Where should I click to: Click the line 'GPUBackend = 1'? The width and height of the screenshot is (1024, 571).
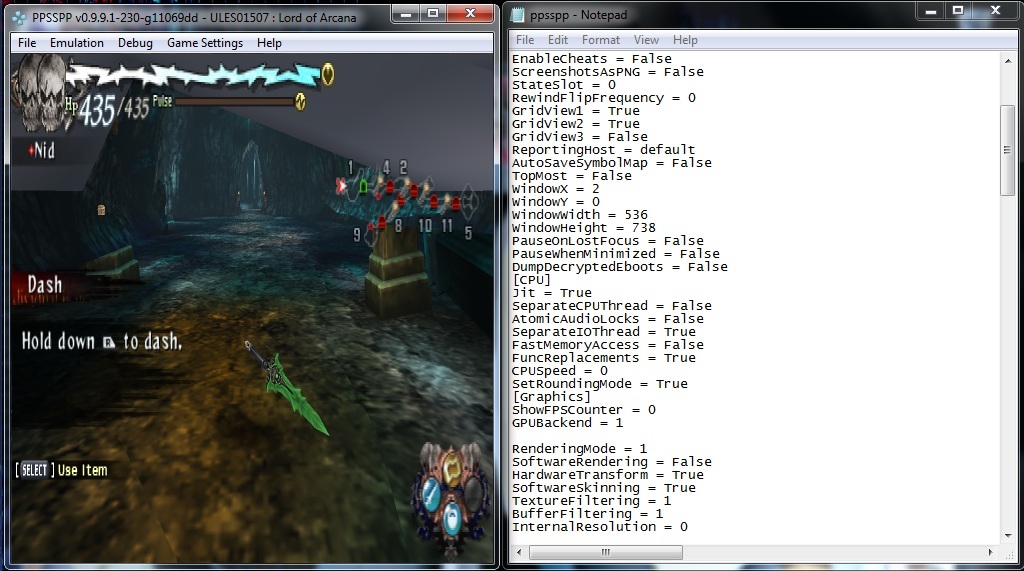(x=568, y=423)
